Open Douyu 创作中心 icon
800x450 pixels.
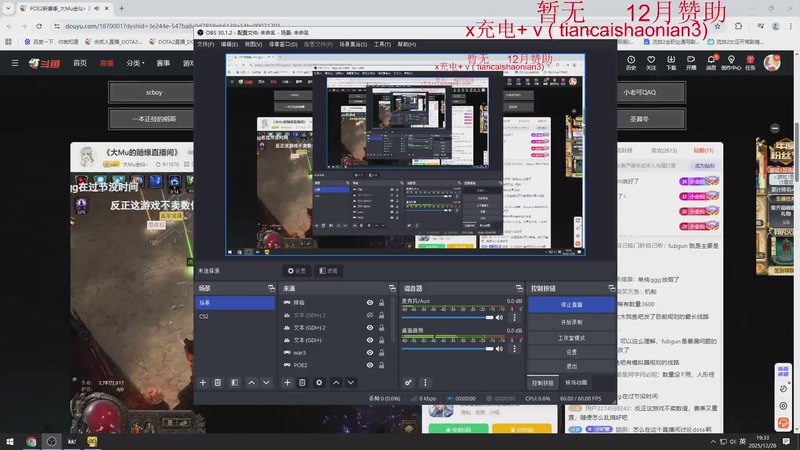(731, 63)
